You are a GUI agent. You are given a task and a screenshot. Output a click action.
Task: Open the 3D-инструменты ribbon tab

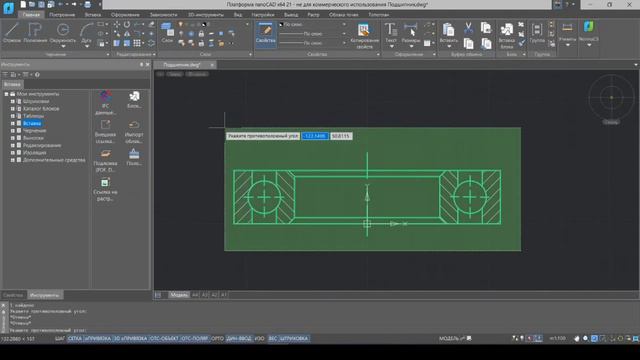pos(206,15)
